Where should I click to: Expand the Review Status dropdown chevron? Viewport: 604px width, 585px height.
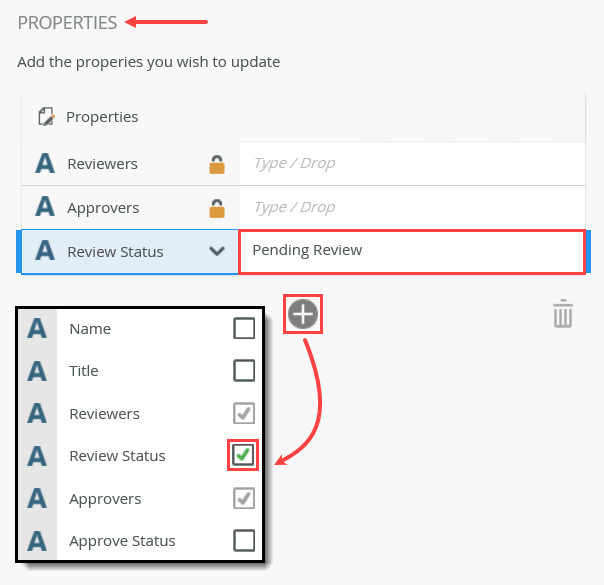[217, 251]
